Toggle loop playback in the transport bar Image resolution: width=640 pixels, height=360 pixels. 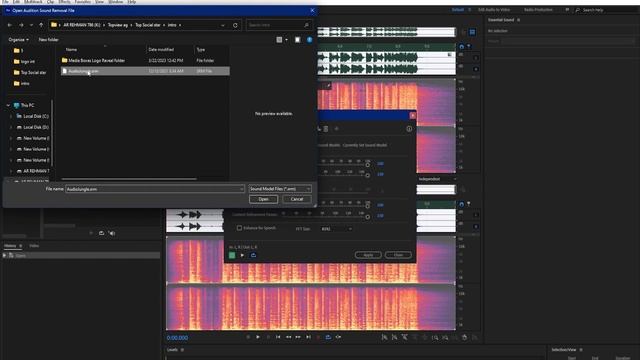(328, 337)
